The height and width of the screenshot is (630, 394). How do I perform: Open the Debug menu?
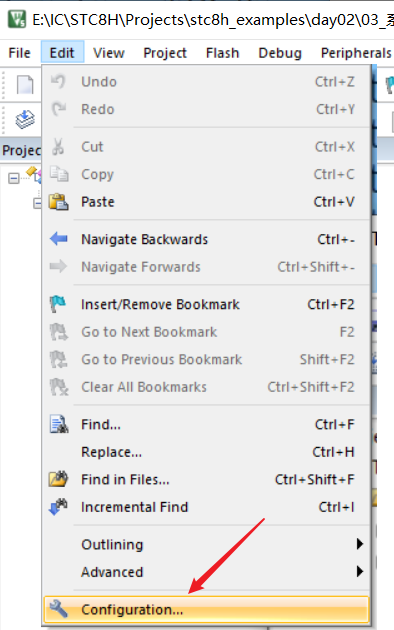pyautogui.click(x=280, y=53)
